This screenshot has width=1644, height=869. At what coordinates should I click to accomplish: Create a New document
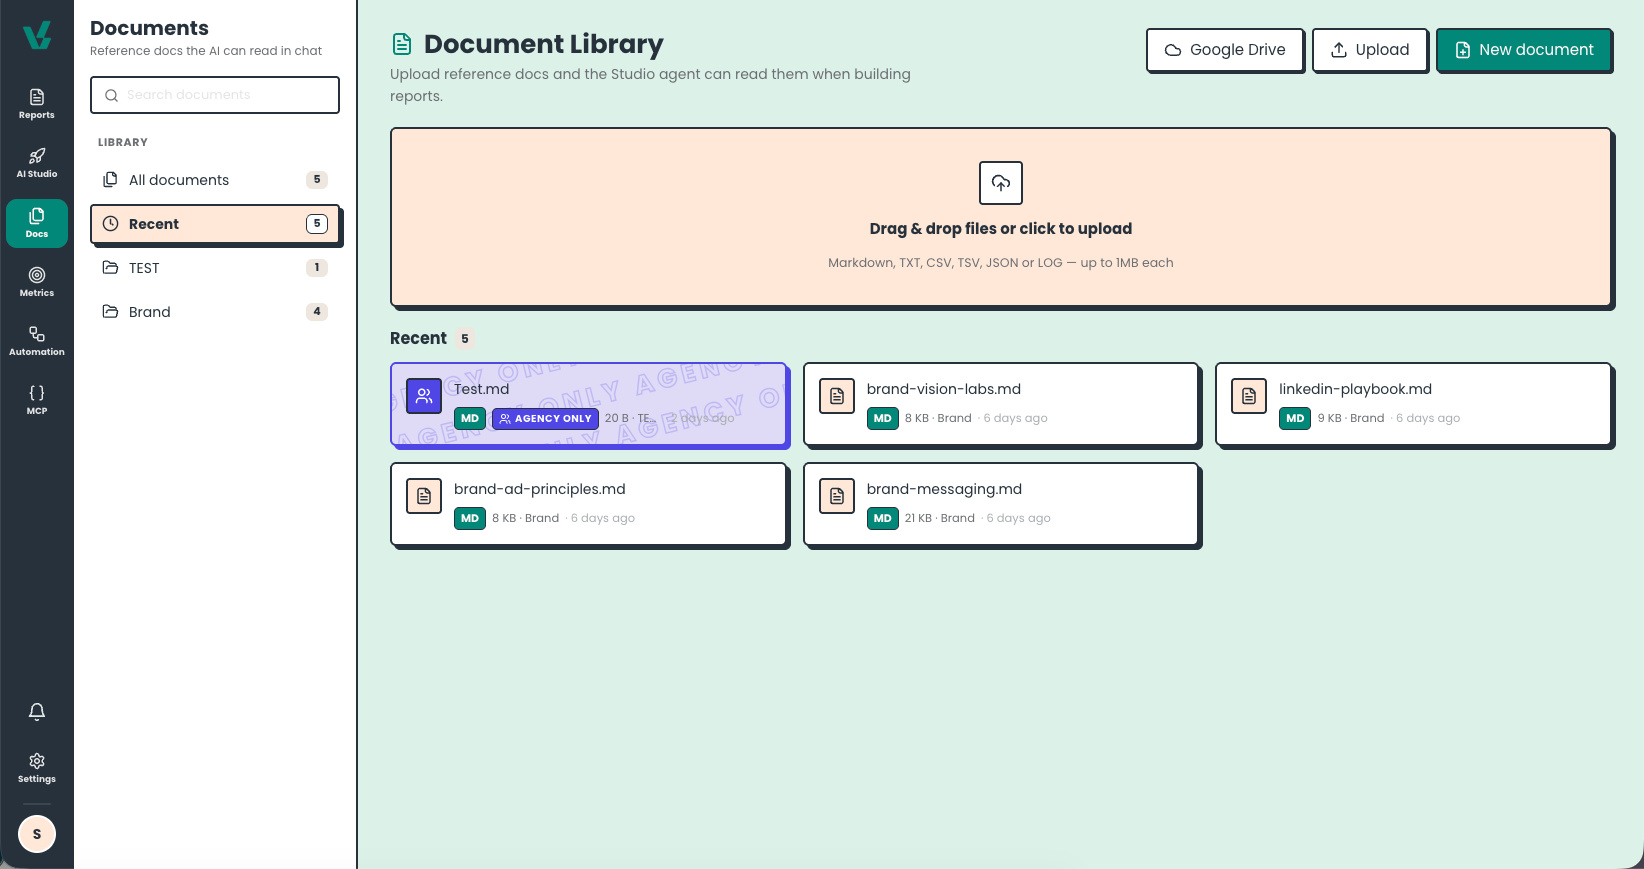coord(1524,50)
